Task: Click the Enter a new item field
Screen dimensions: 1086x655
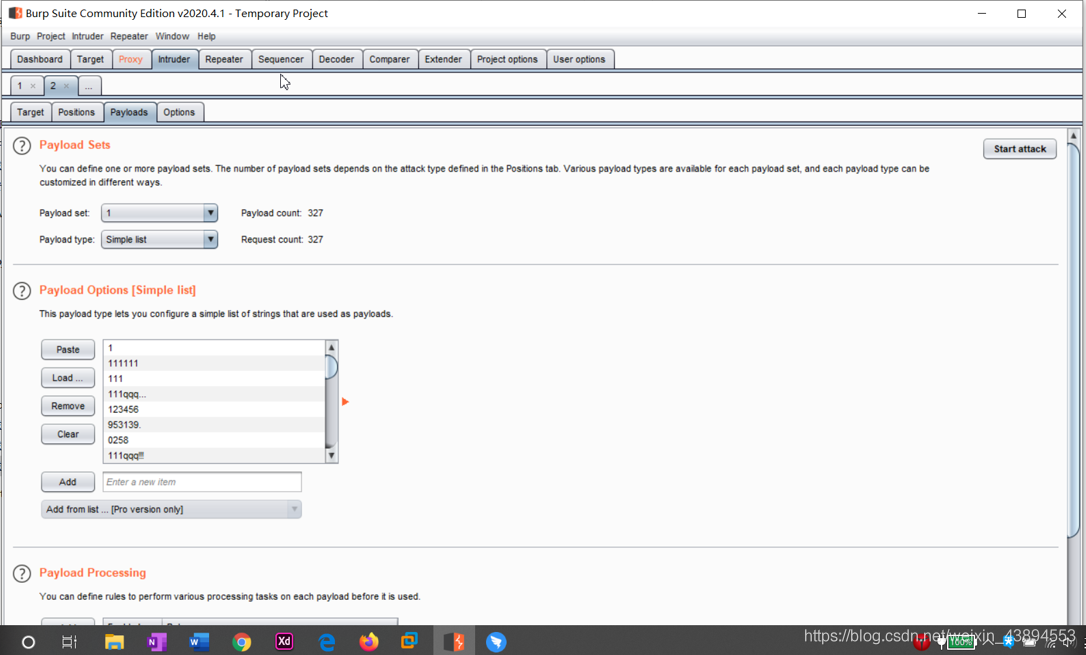Action: click(x=202, y=482)
